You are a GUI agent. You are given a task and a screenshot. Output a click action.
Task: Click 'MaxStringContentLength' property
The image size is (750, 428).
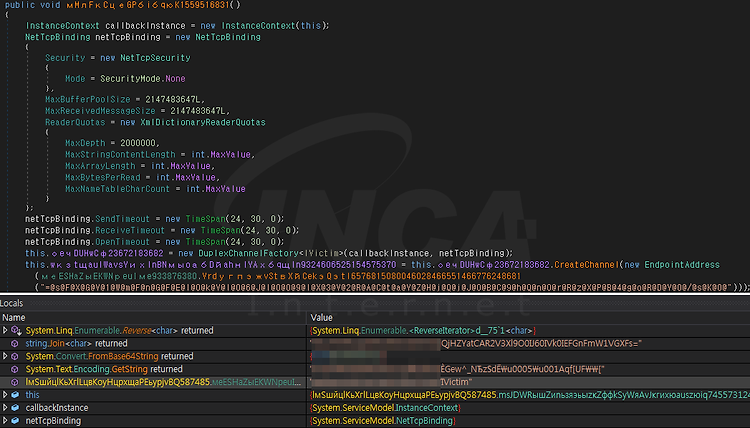tap(120, 154)
